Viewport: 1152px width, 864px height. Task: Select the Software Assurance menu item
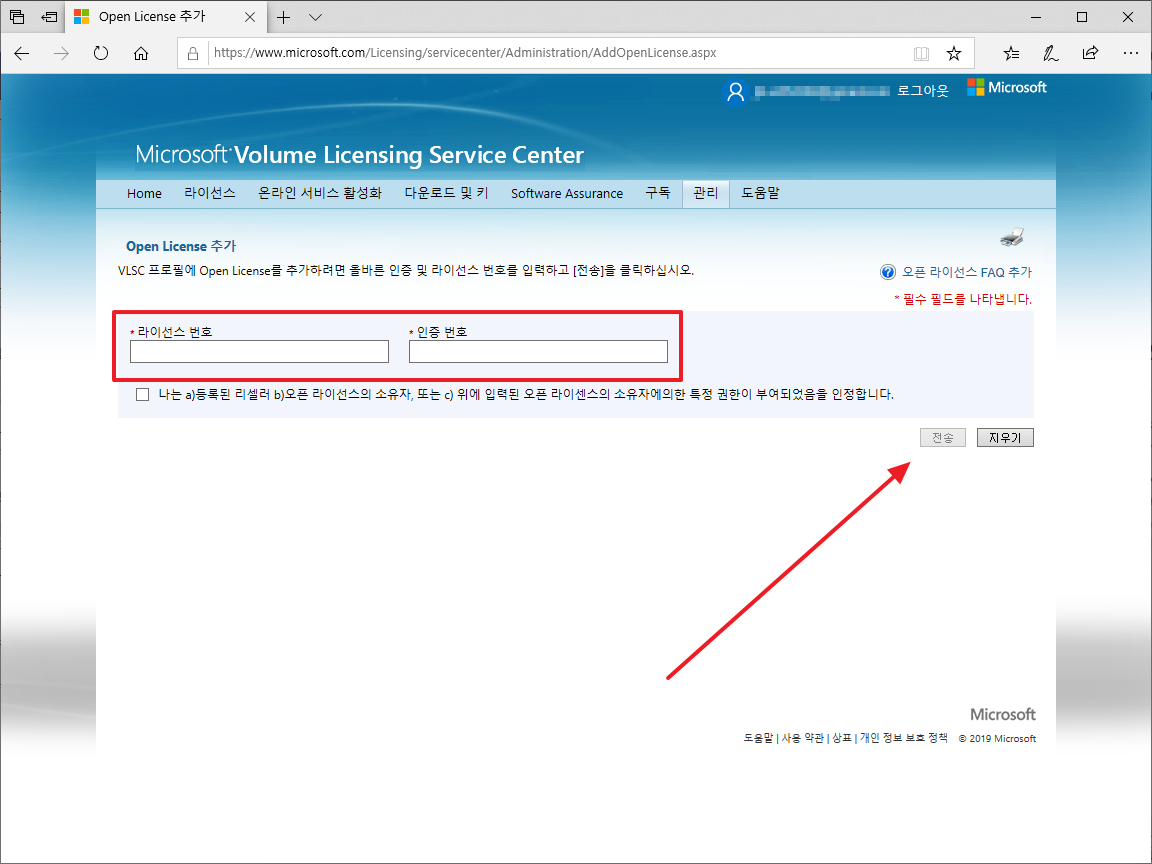point(566,193)
